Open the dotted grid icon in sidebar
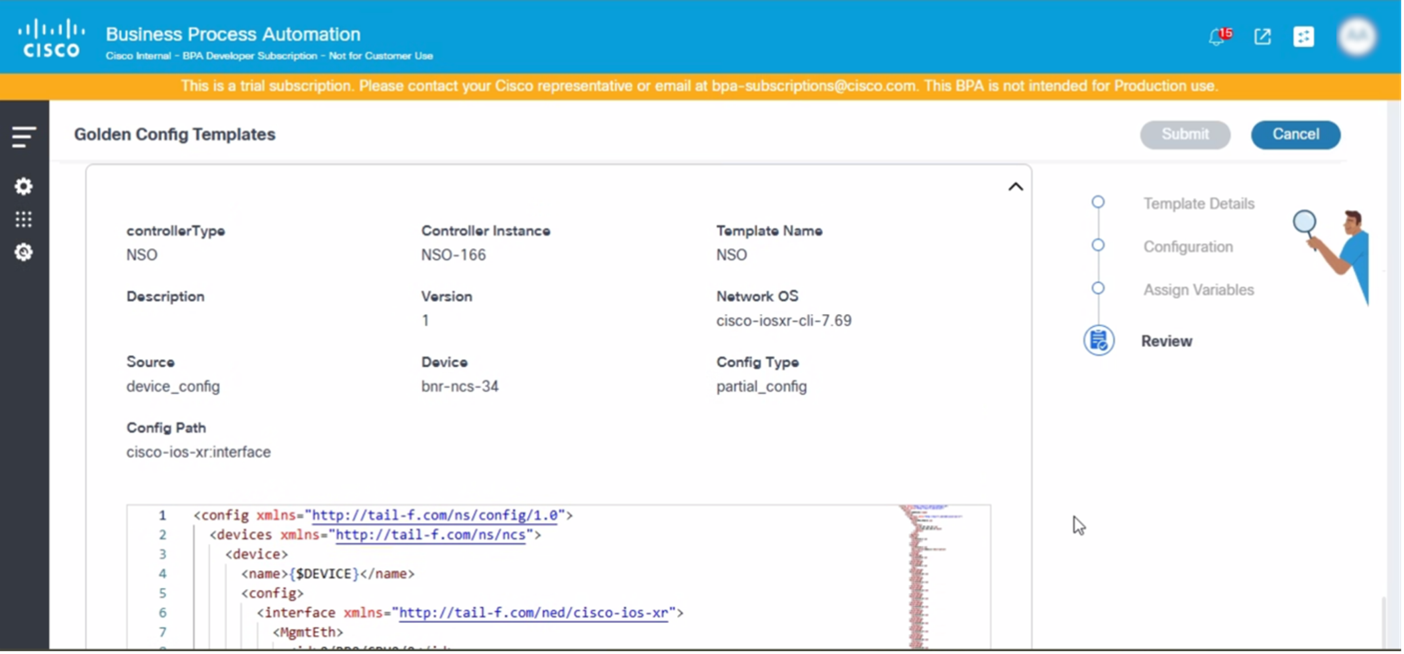Screen dimensions: 1404x654 pyautogui.click(x=24, y=220)
